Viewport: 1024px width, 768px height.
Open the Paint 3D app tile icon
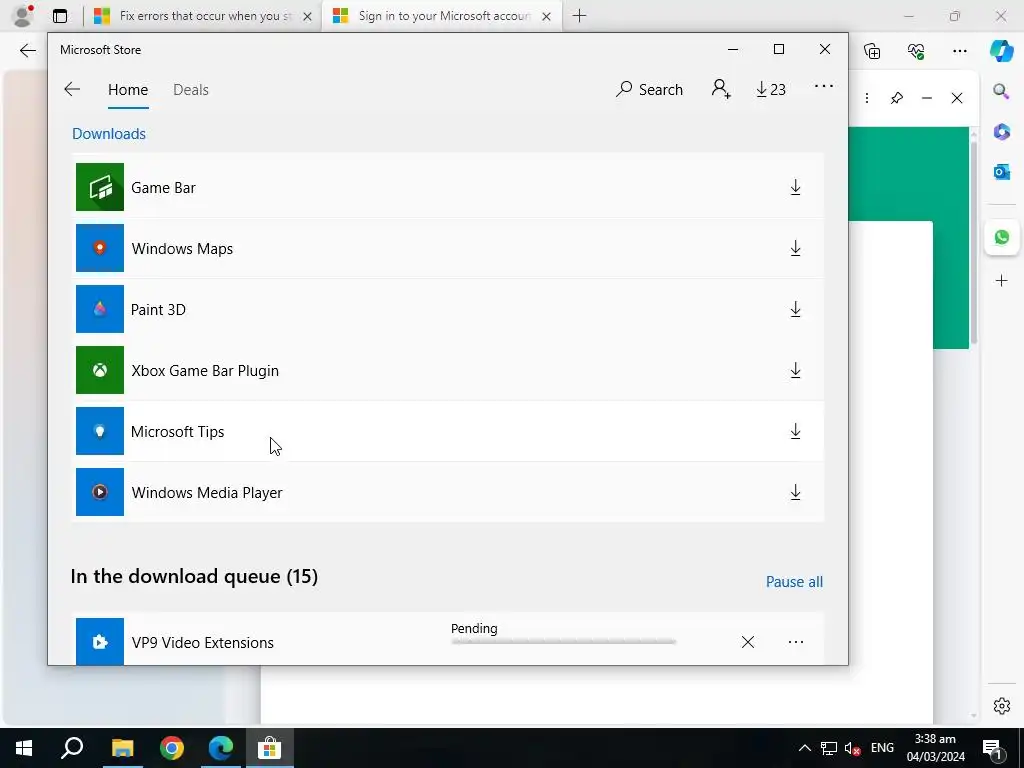click(100, 309)
